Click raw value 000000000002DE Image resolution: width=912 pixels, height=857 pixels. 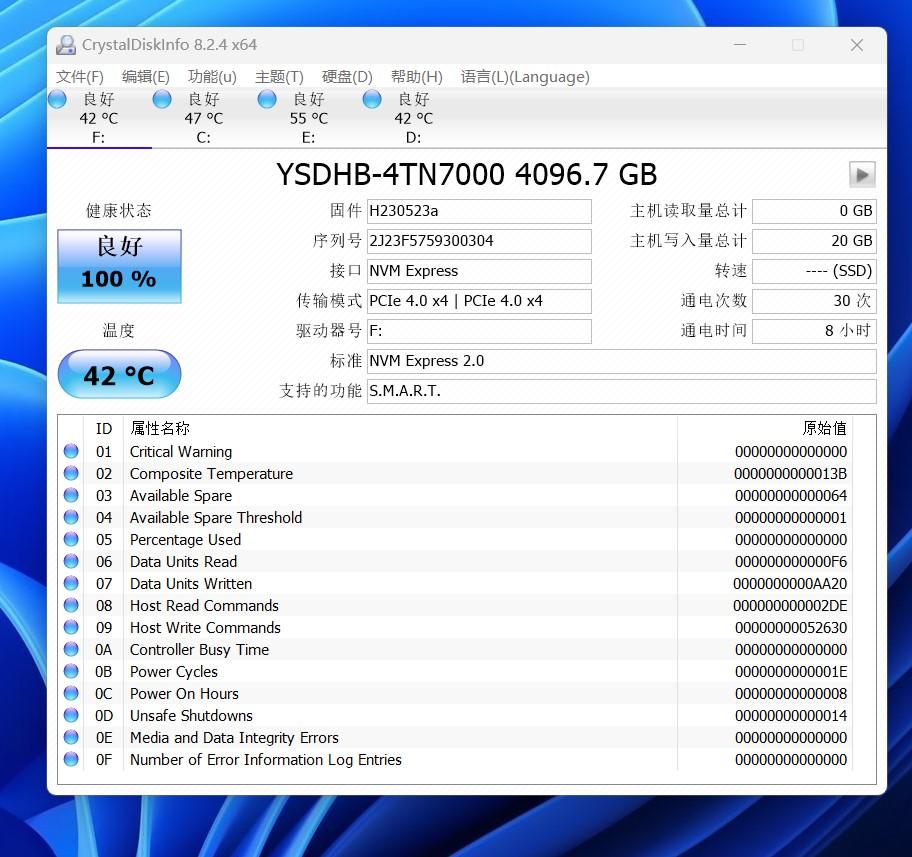tap(790, 606)
